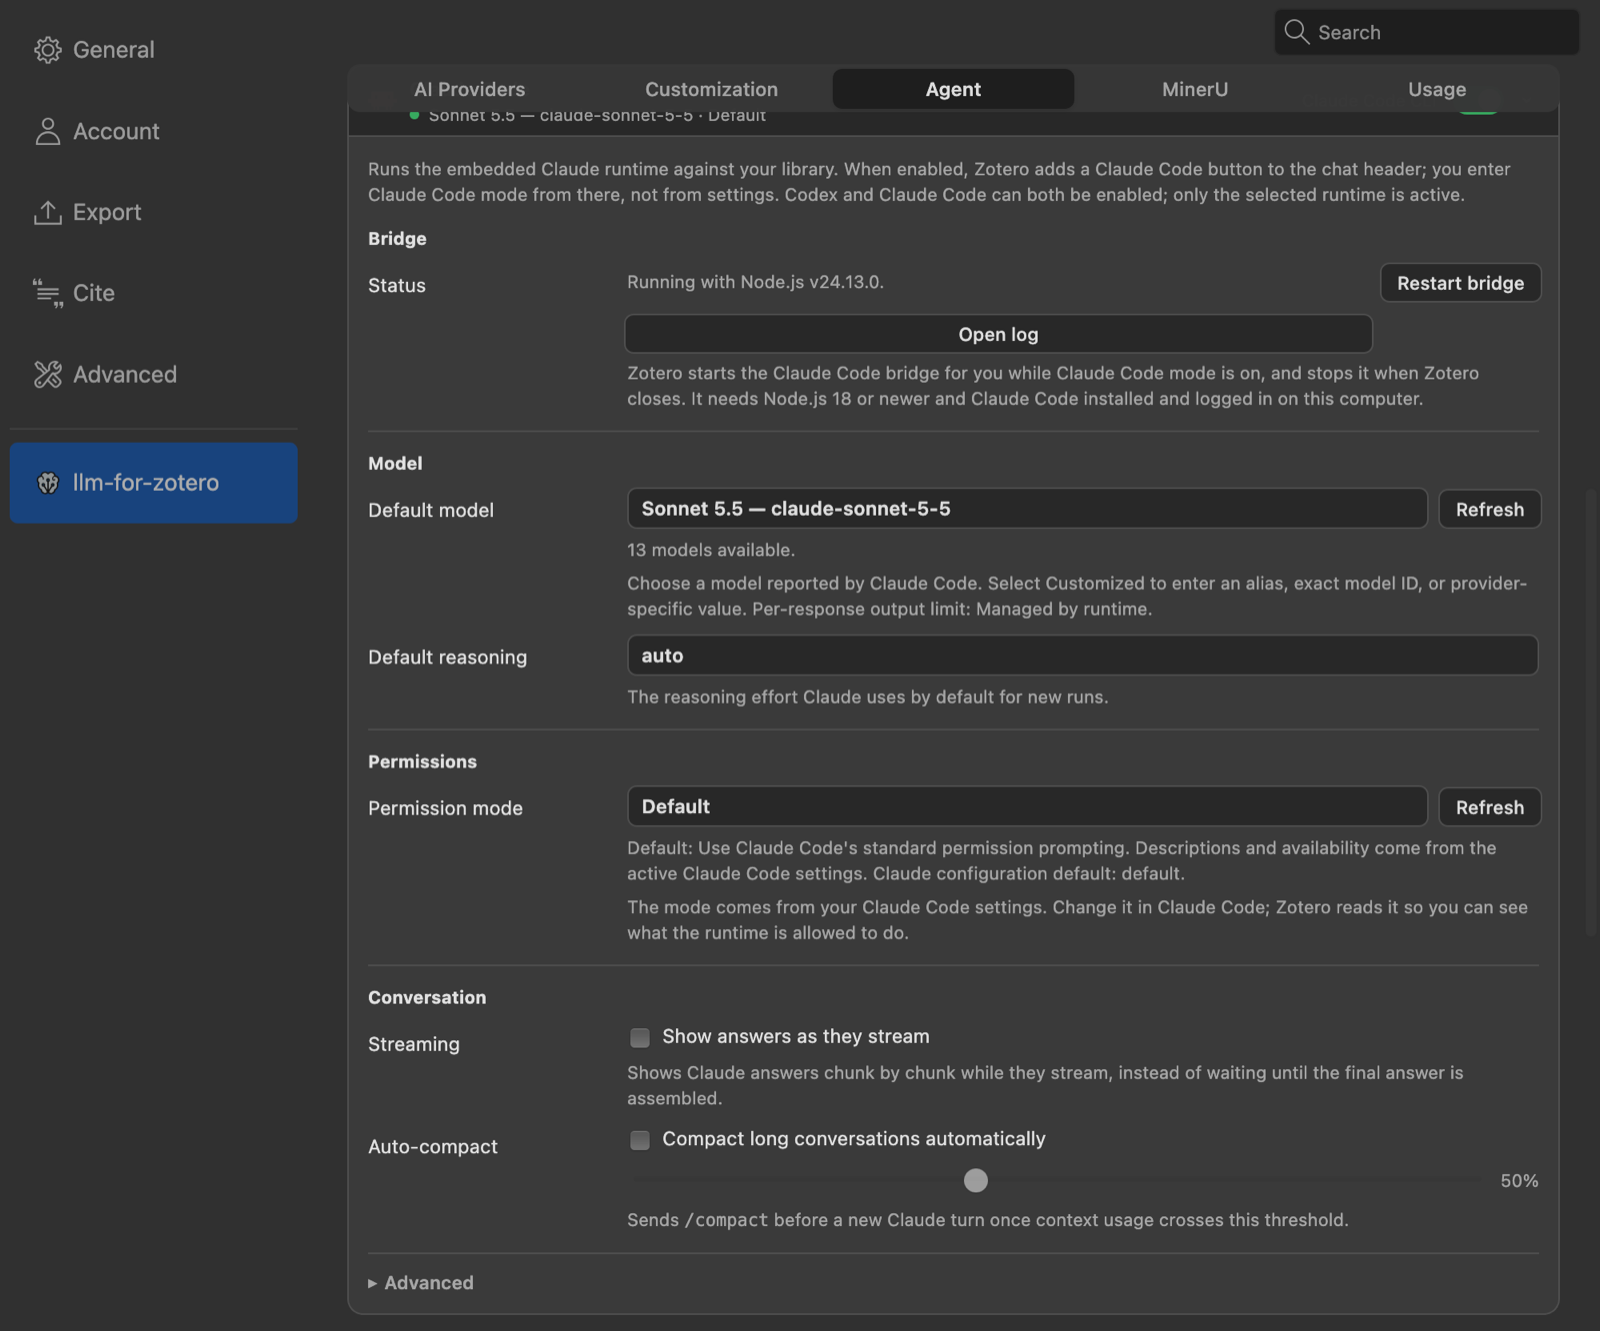Click the Account person icon
The width and height of the screenshot is (1600, 1331).
click(x=47, y=131)
